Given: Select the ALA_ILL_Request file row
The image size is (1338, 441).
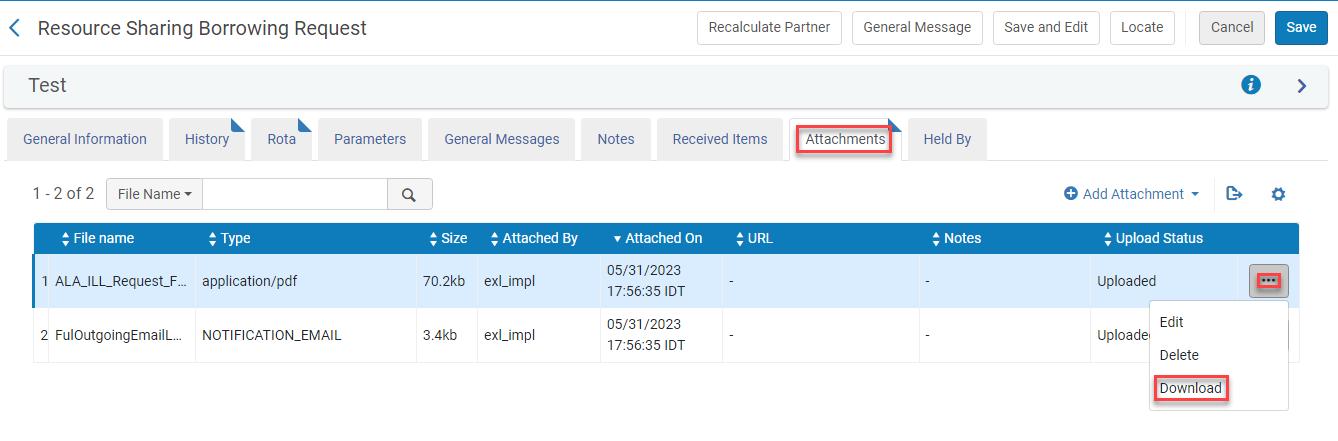Looking at the screenshot, I should click(120, 281).
